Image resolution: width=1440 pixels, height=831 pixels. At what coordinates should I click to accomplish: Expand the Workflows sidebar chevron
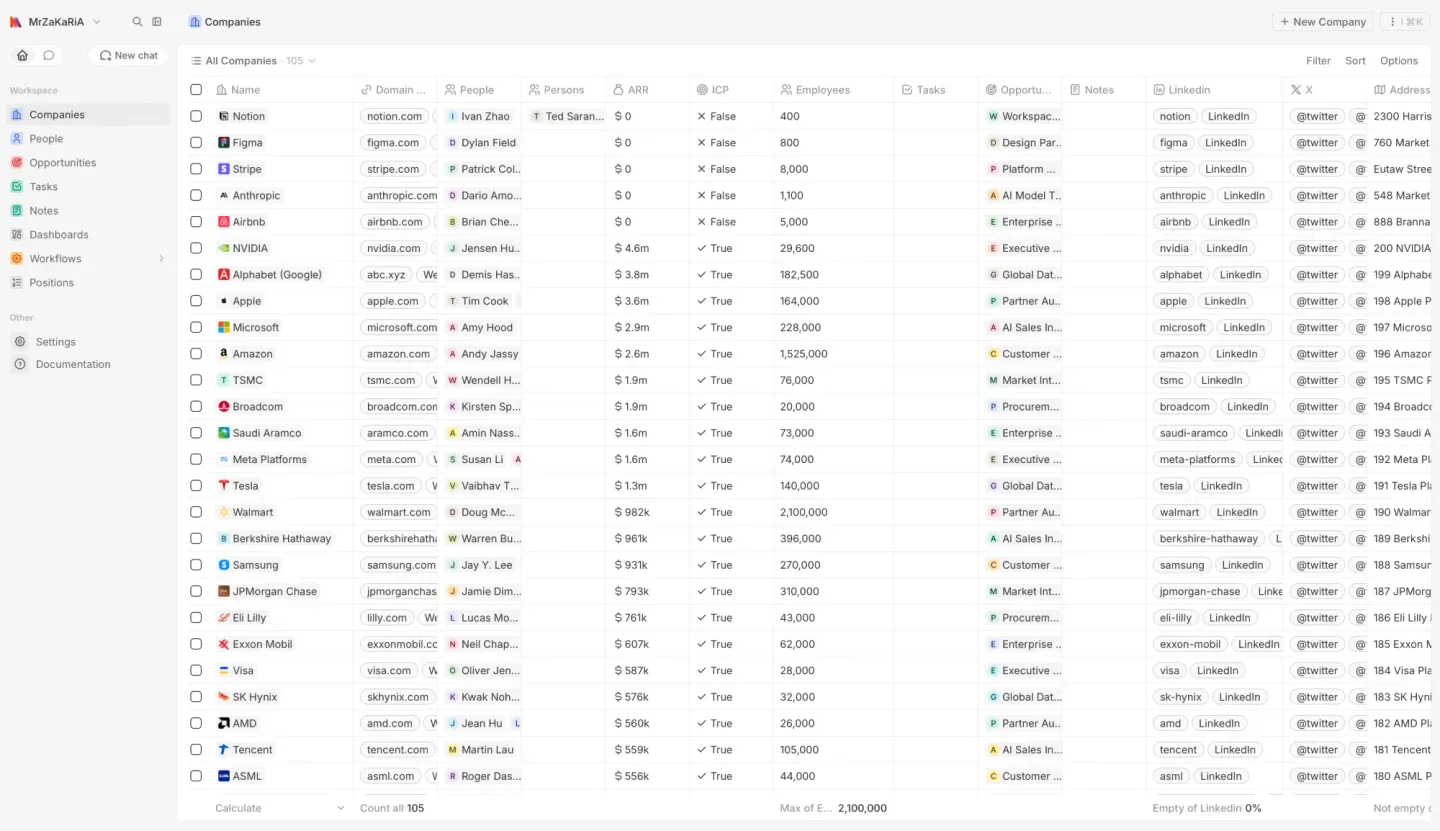tap(161, 259)
